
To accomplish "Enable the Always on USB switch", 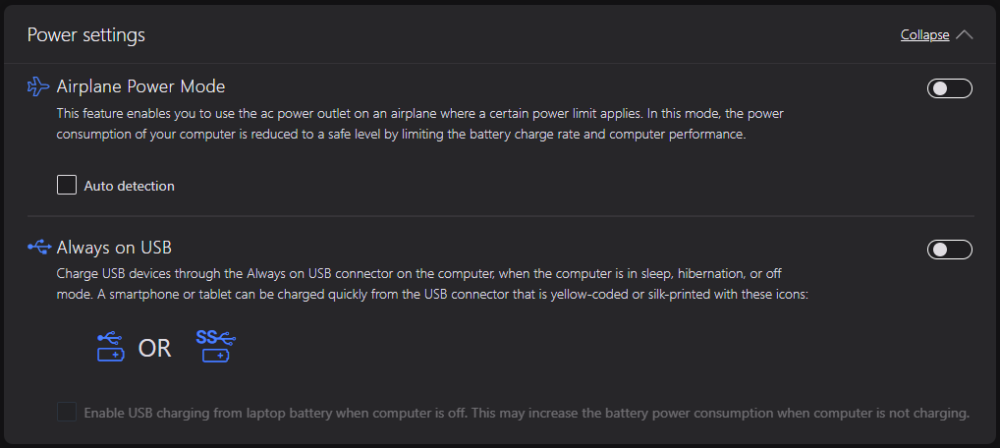I will coord(949,249).
